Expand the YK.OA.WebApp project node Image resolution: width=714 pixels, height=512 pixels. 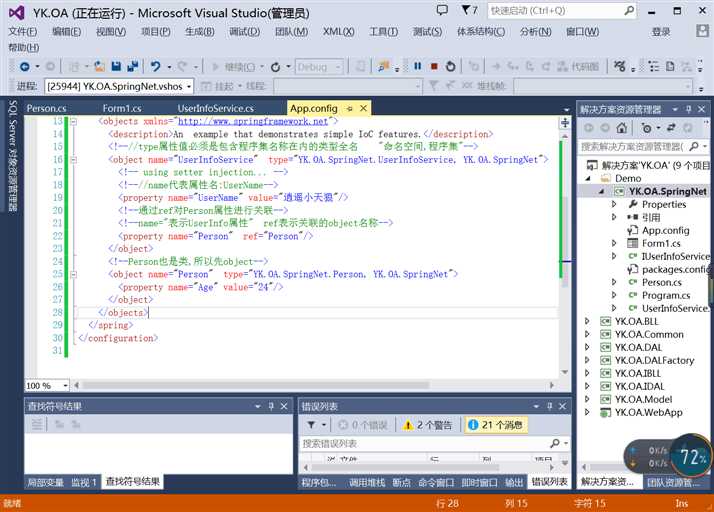tap(587, 412)
